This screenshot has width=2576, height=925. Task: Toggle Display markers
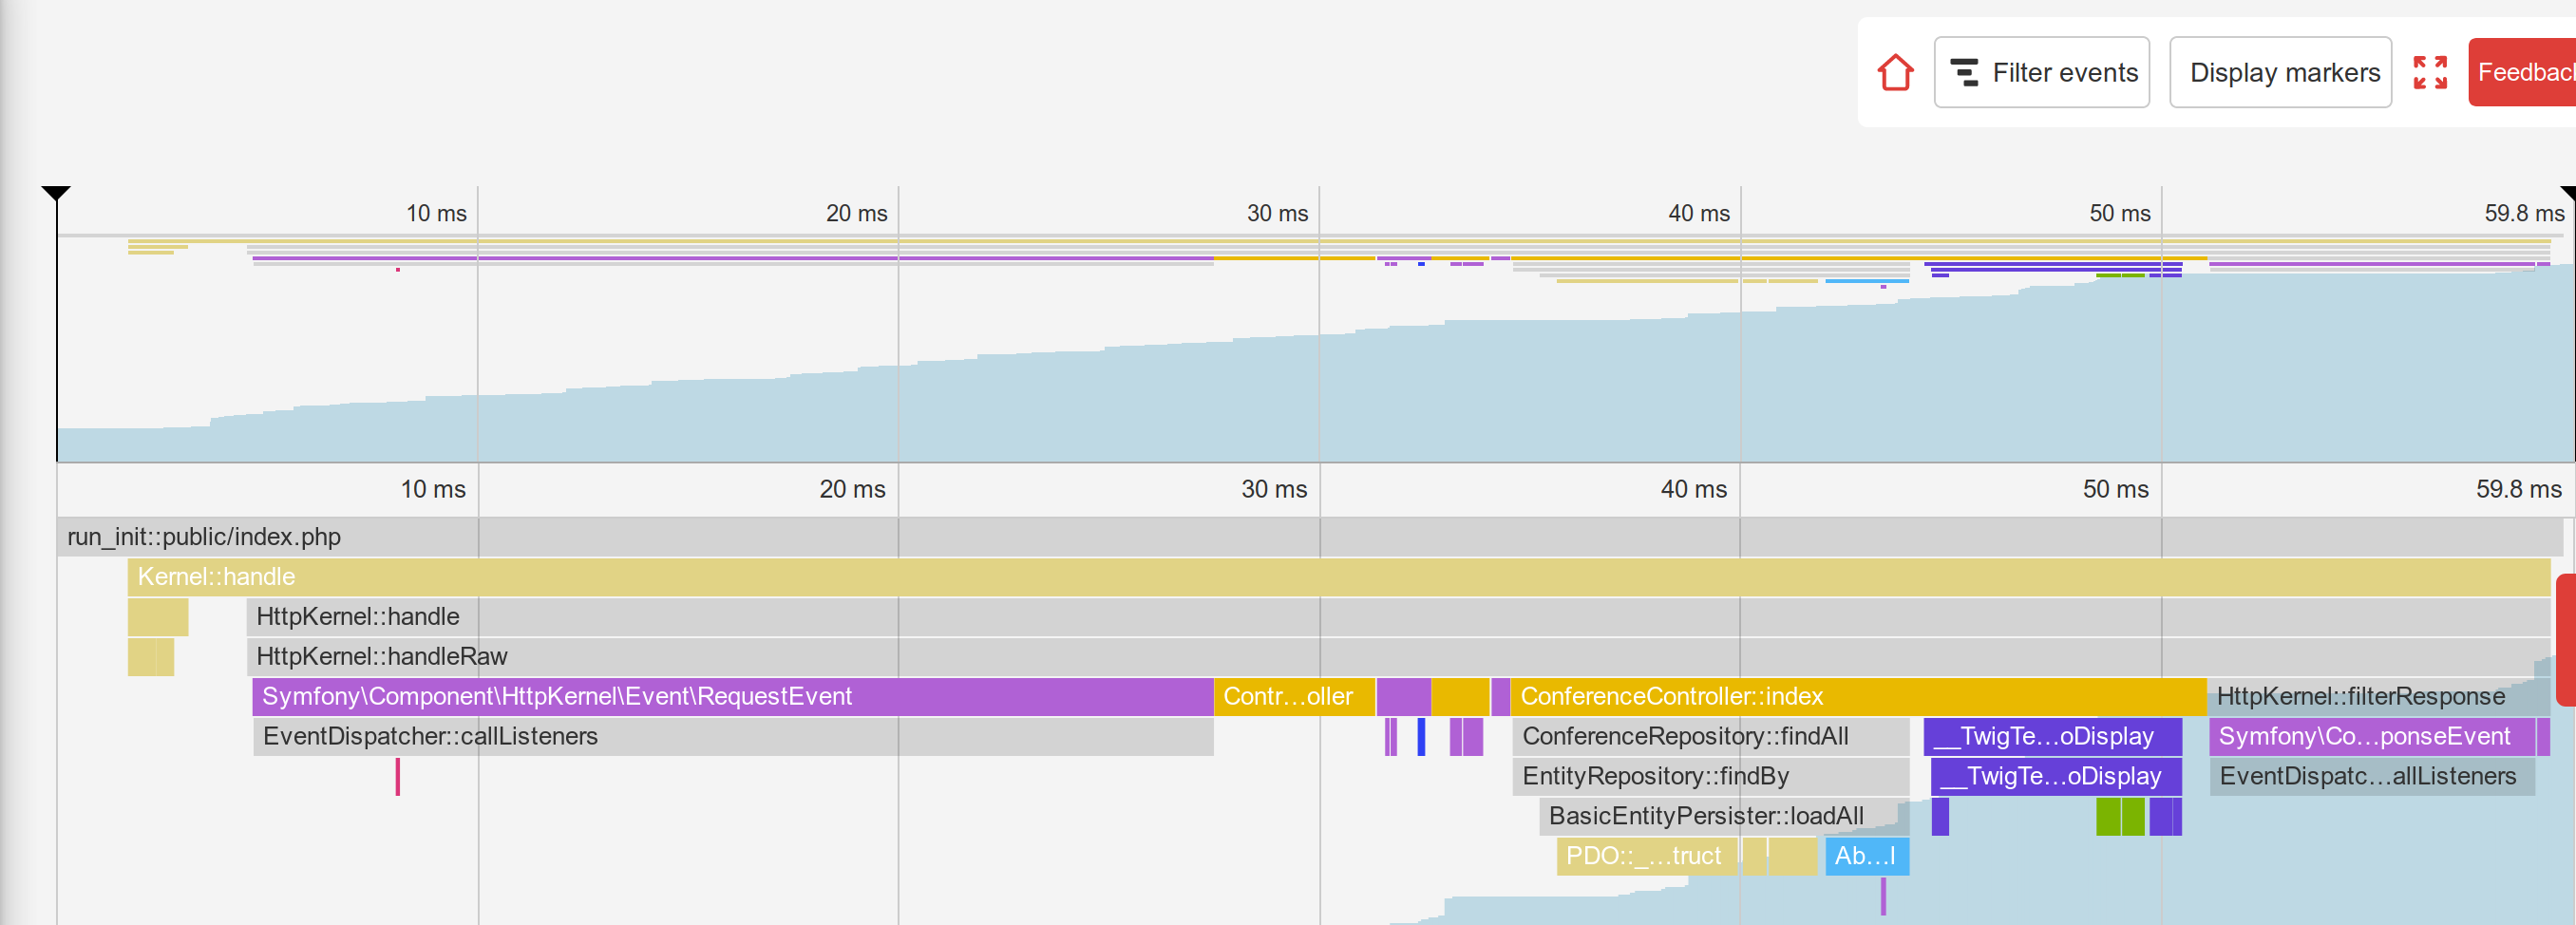[x=2281, y=71]
